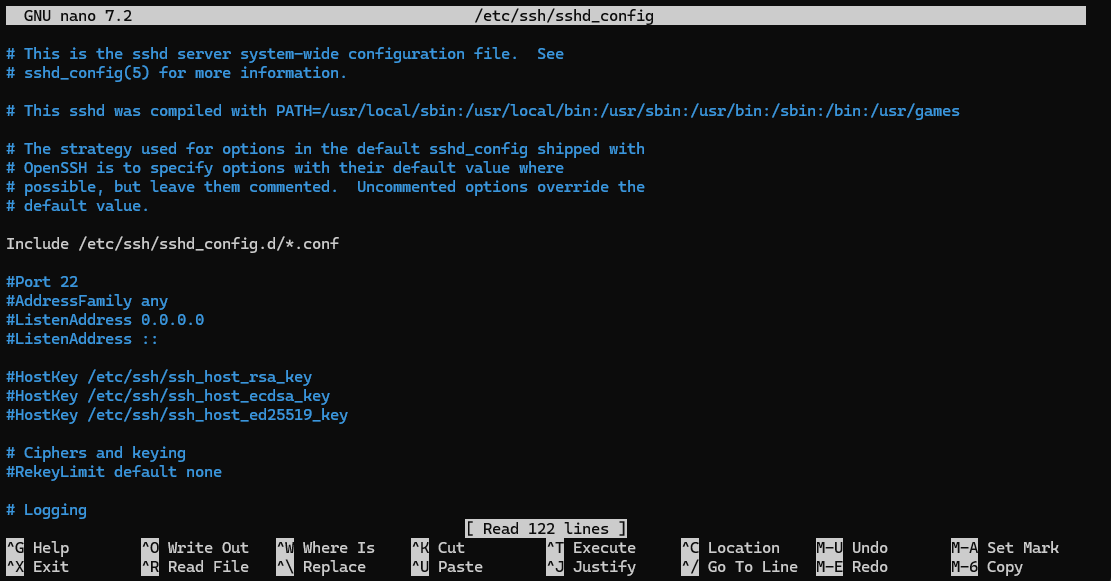Click the M-U Undo shortcut

pos(852,548)
